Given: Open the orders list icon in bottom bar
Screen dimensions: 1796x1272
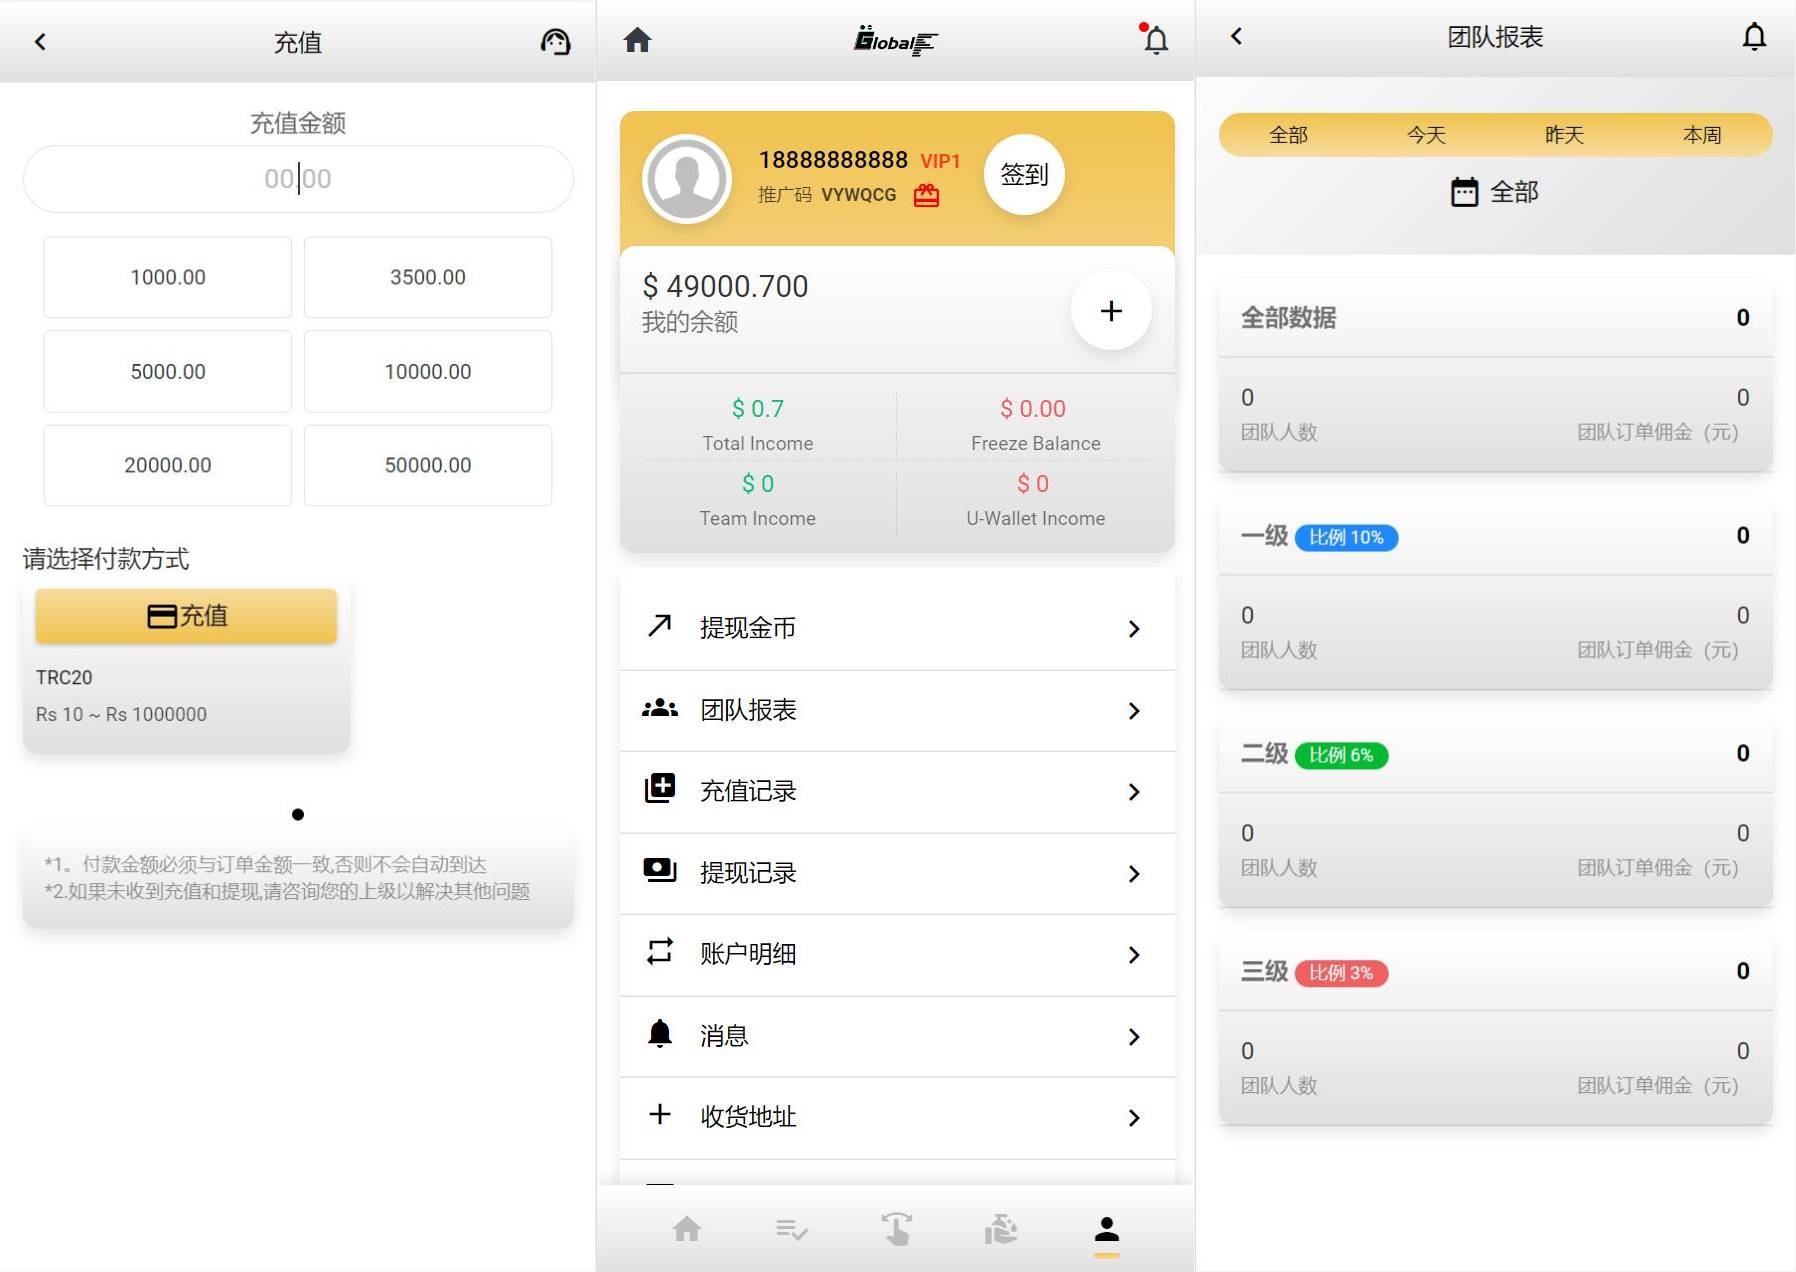Looking at the screenshot, I should pos(791,1229).
